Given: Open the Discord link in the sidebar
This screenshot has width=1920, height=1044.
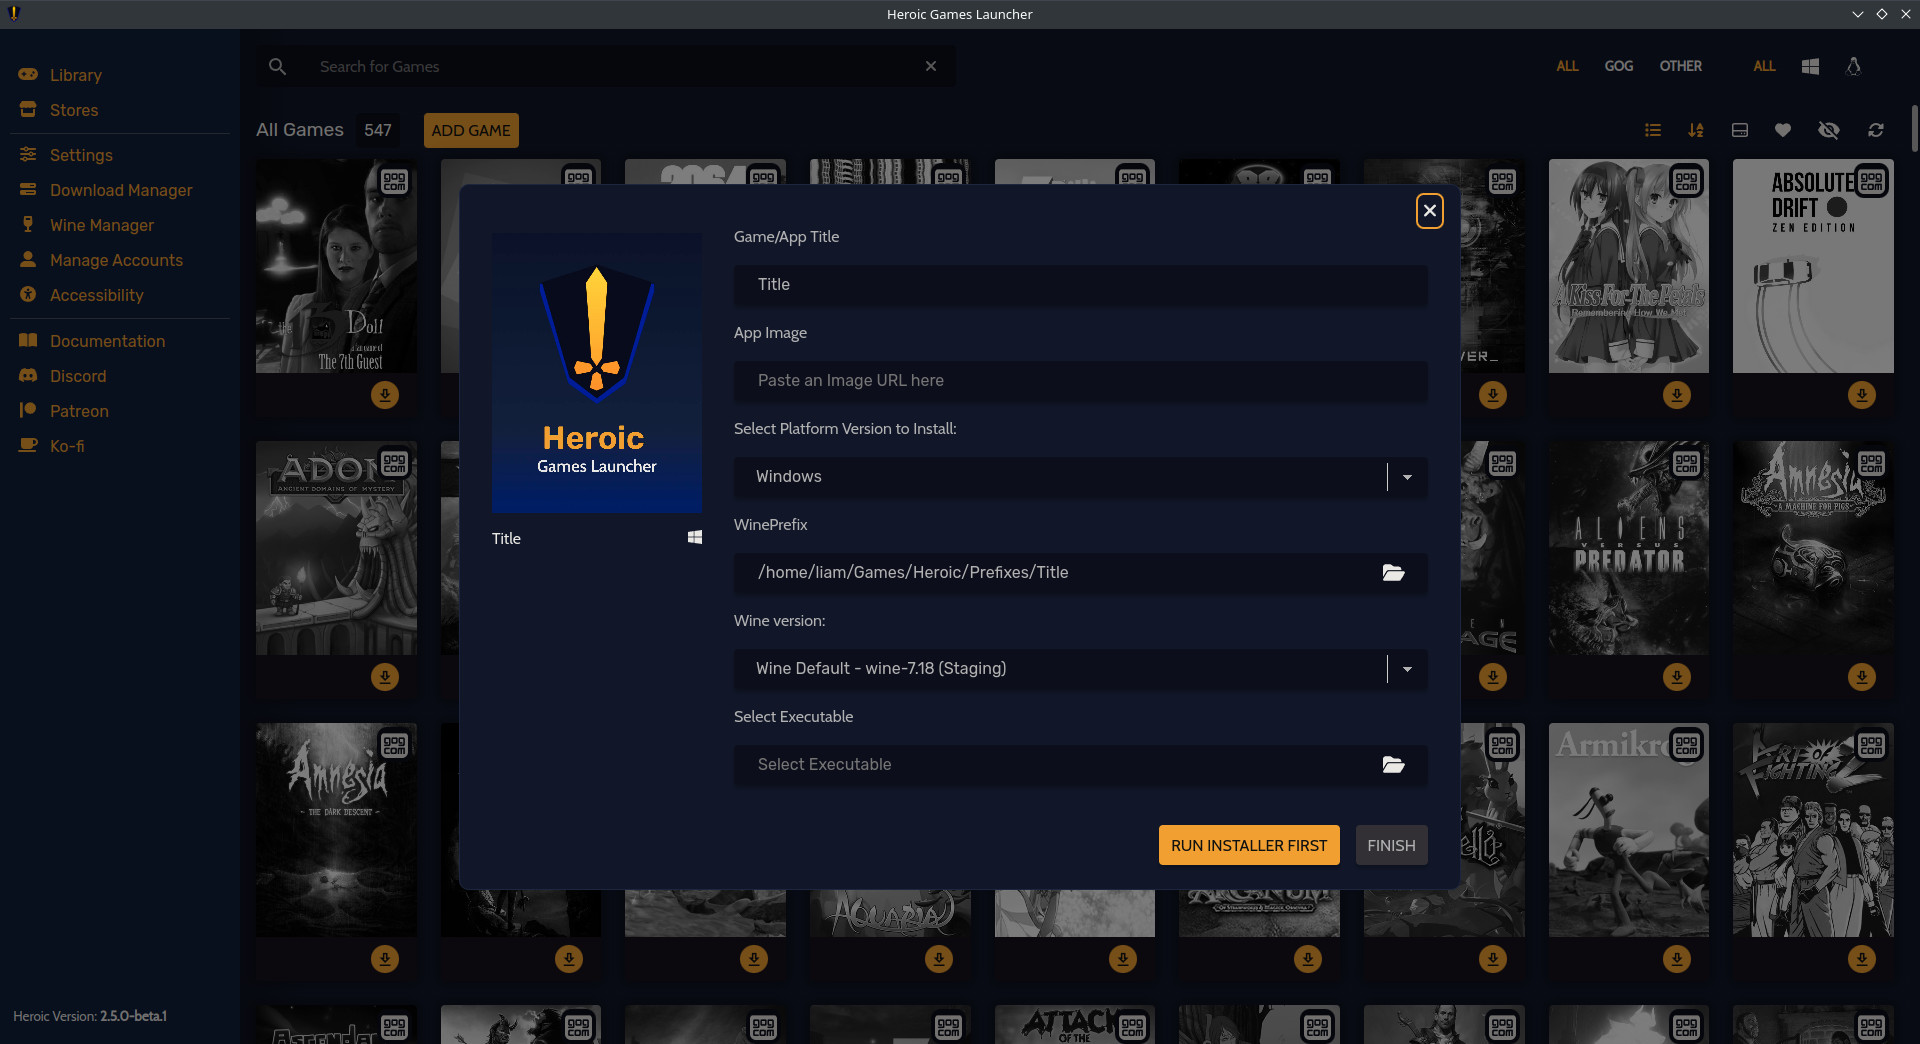Looking at the screenshot, I should (x=77, y=376).
